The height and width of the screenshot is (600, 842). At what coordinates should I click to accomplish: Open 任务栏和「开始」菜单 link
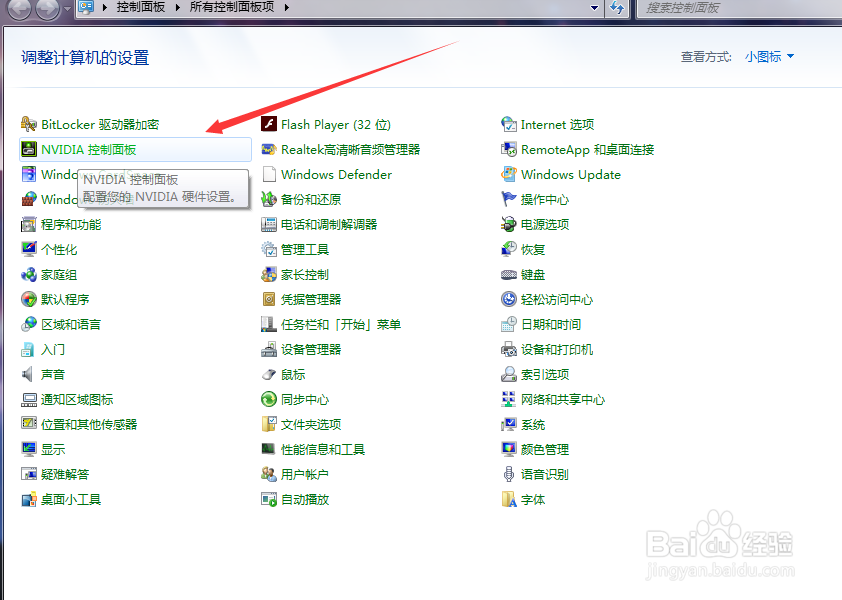point(340,324)
